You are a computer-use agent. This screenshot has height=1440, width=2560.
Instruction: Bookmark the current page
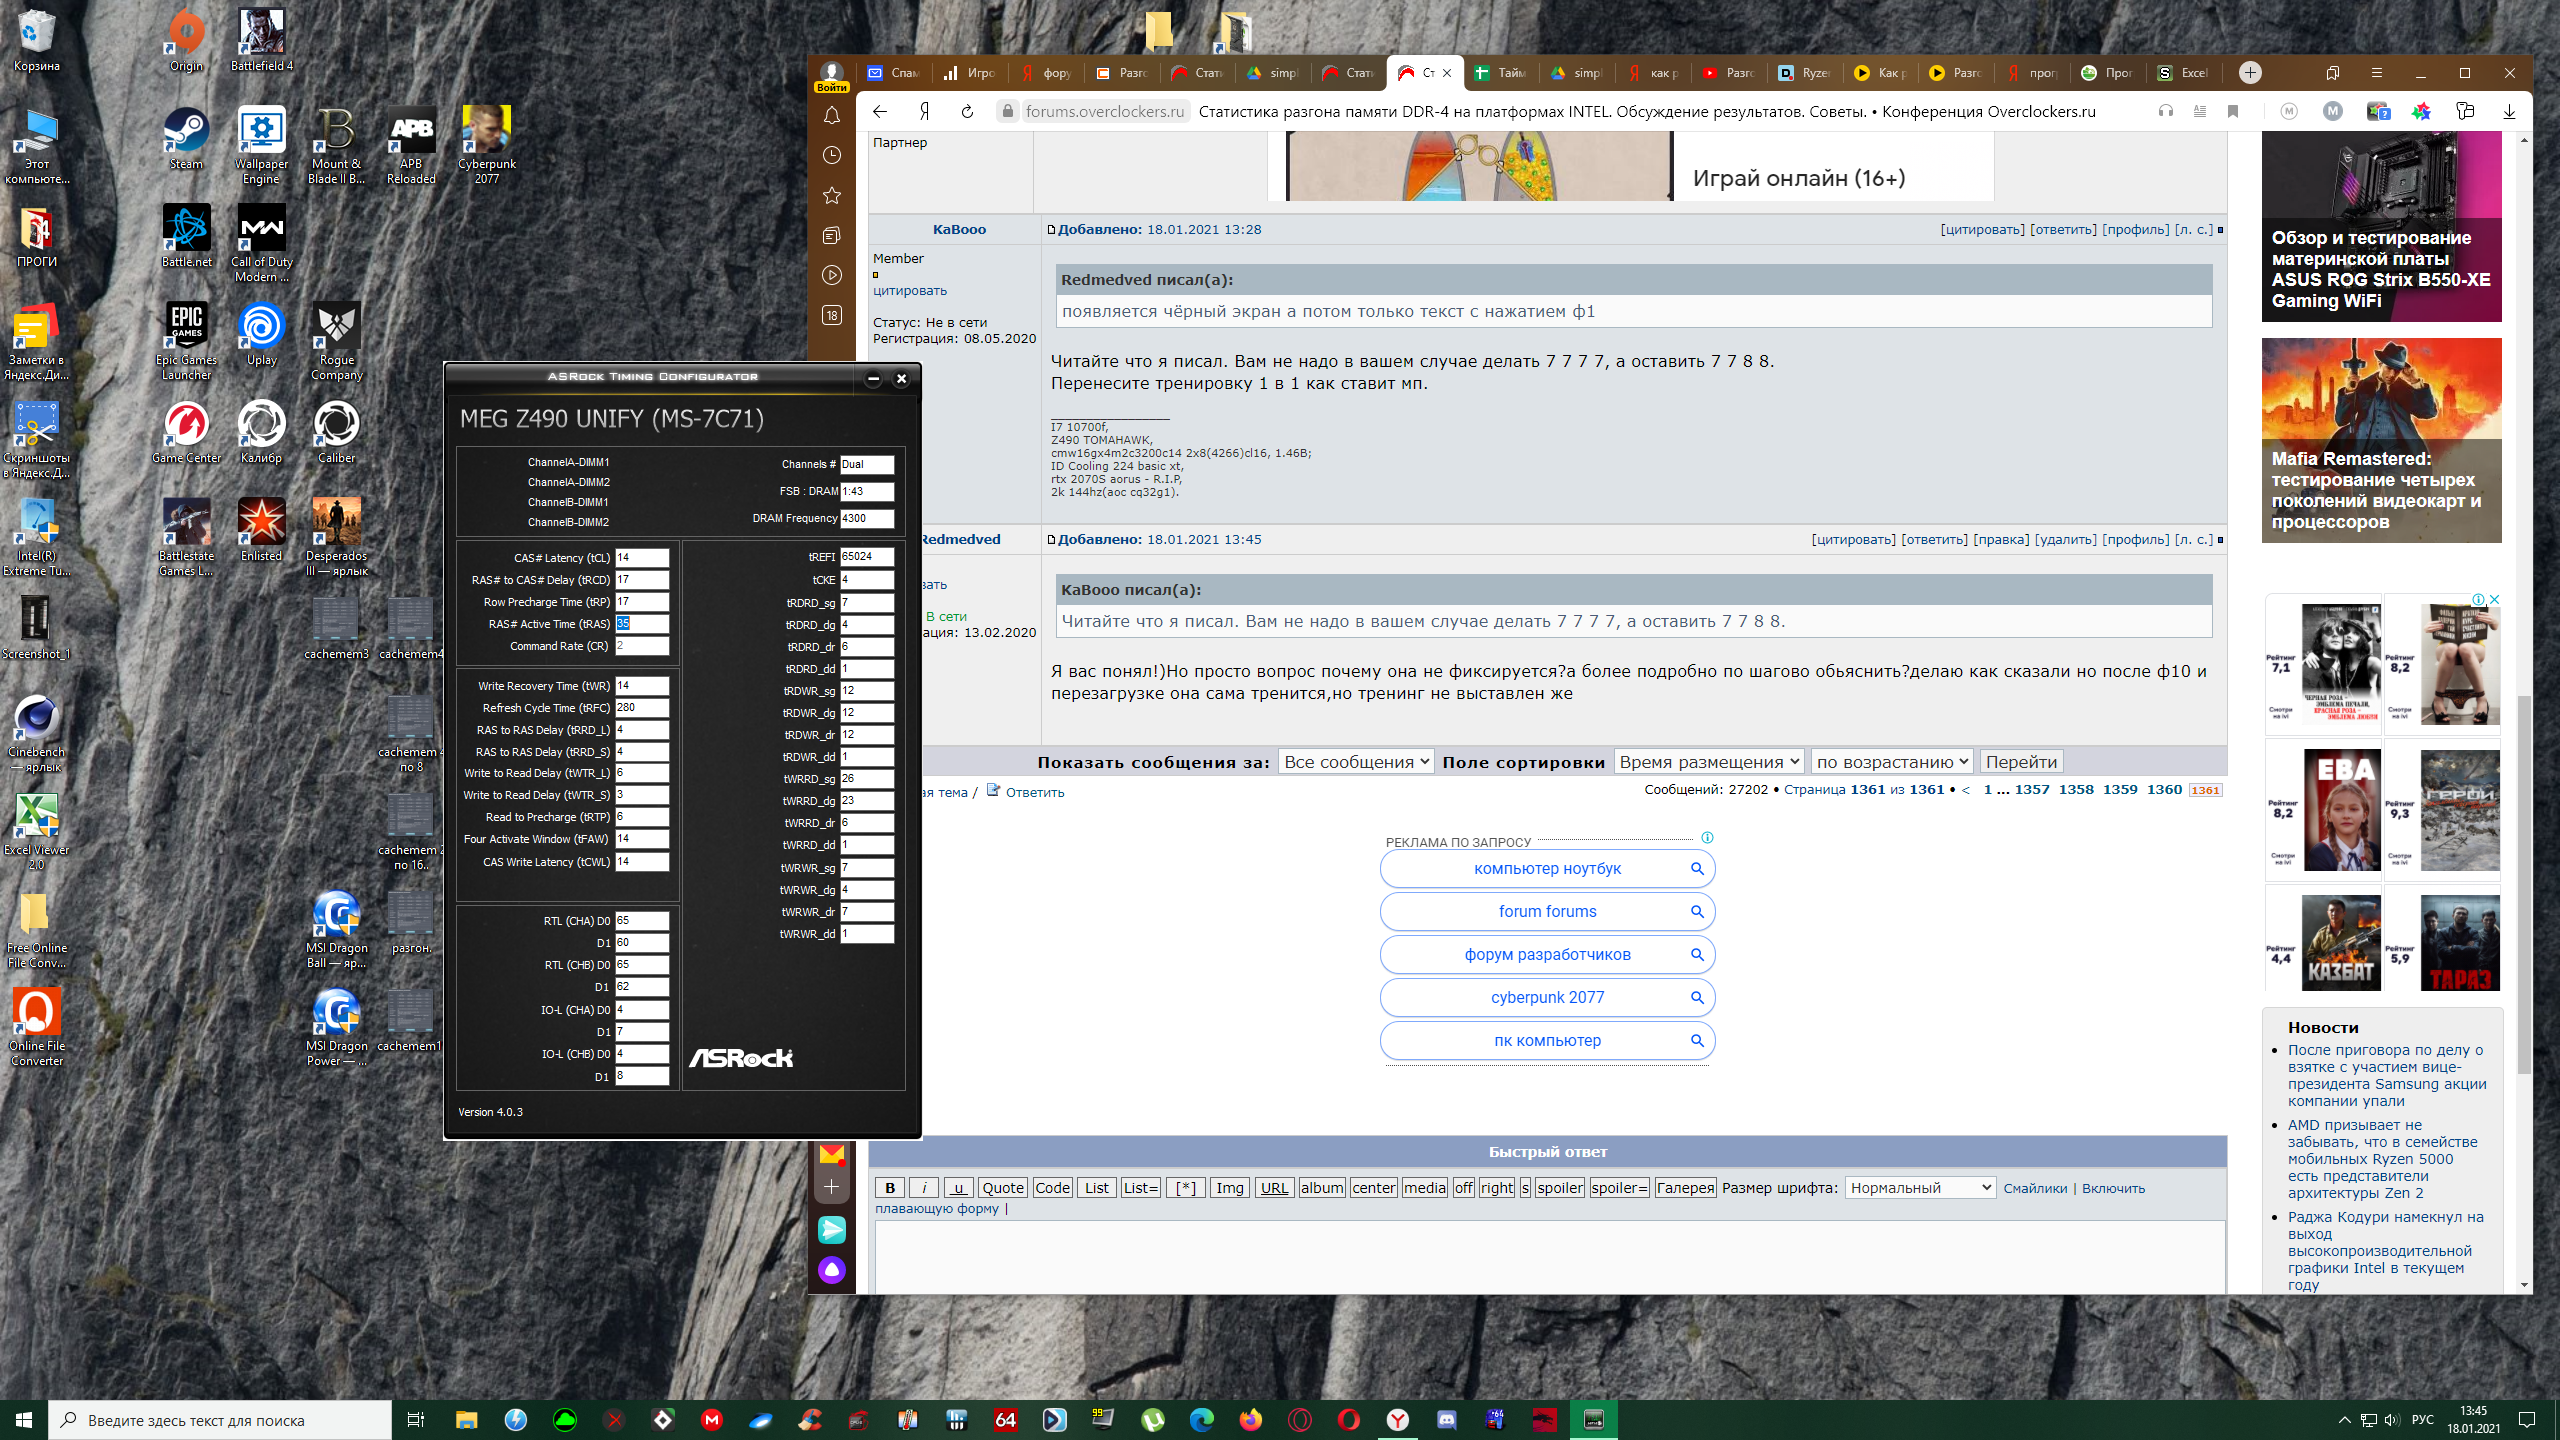2233,111
